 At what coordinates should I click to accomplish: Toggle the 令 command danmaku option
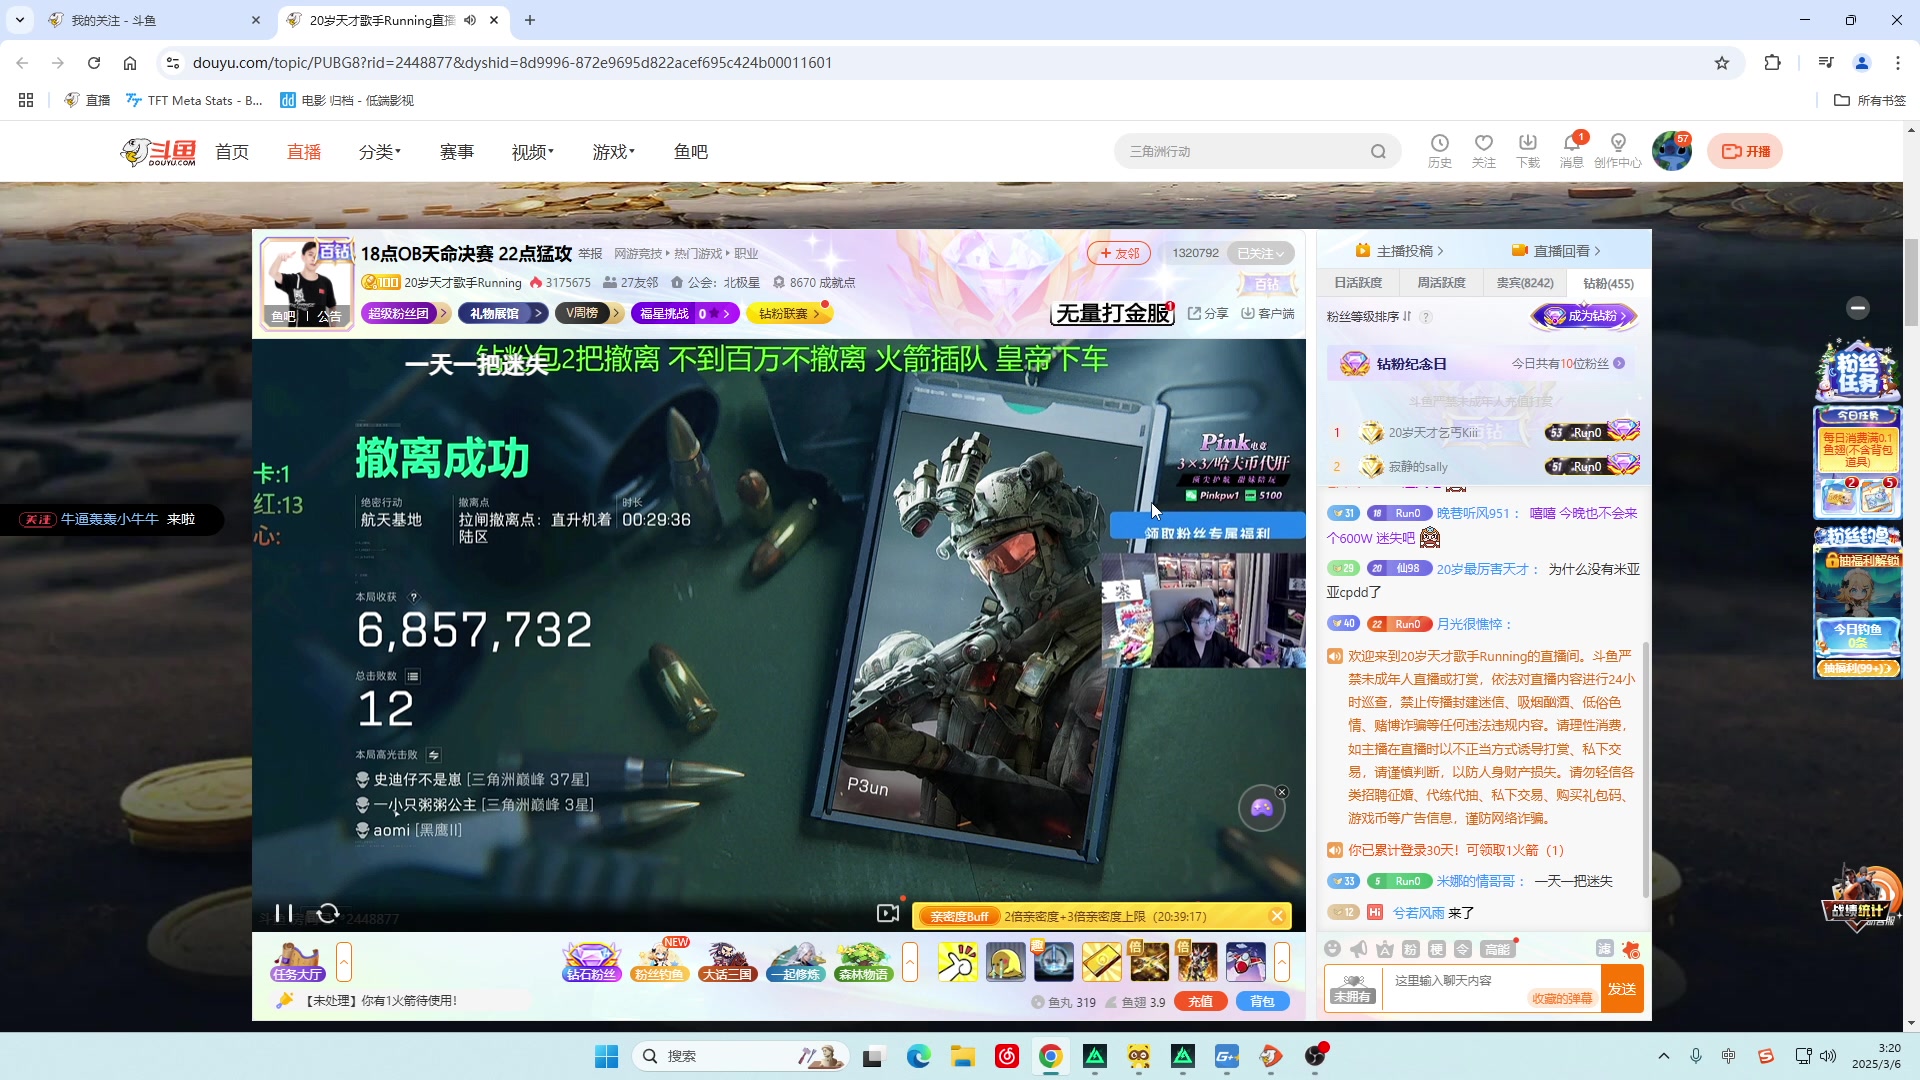coord(1462,949)
